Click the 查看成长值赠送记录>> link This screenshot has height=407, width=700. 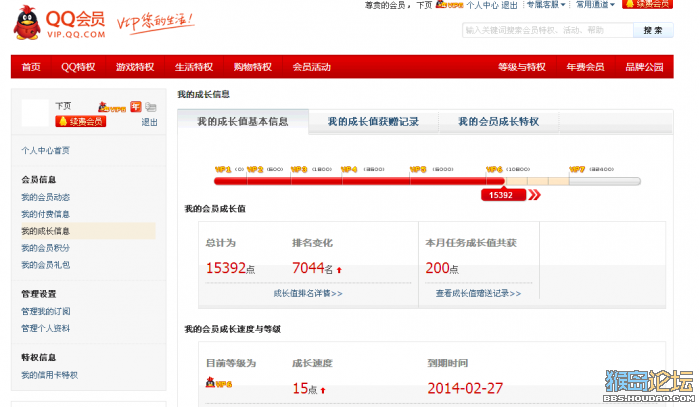point(479,293)
